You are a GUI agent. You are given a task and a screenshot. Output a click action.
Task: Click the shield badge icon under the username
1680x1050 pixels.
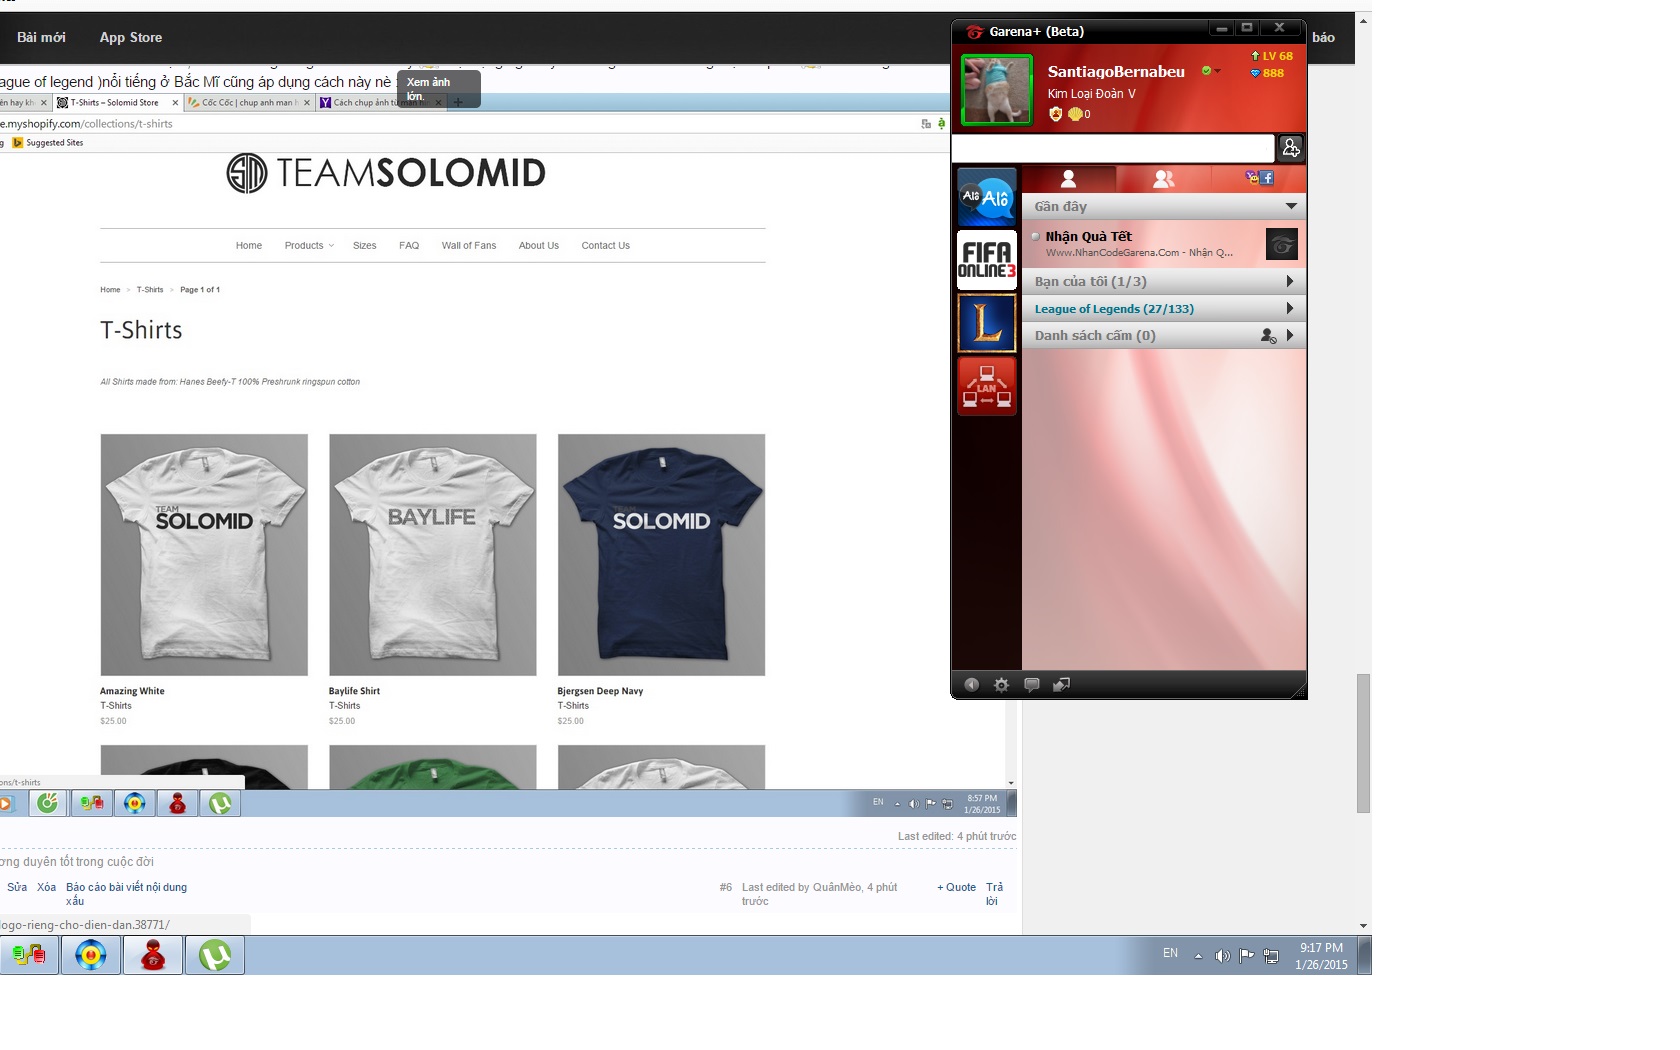coord(1055,114)
